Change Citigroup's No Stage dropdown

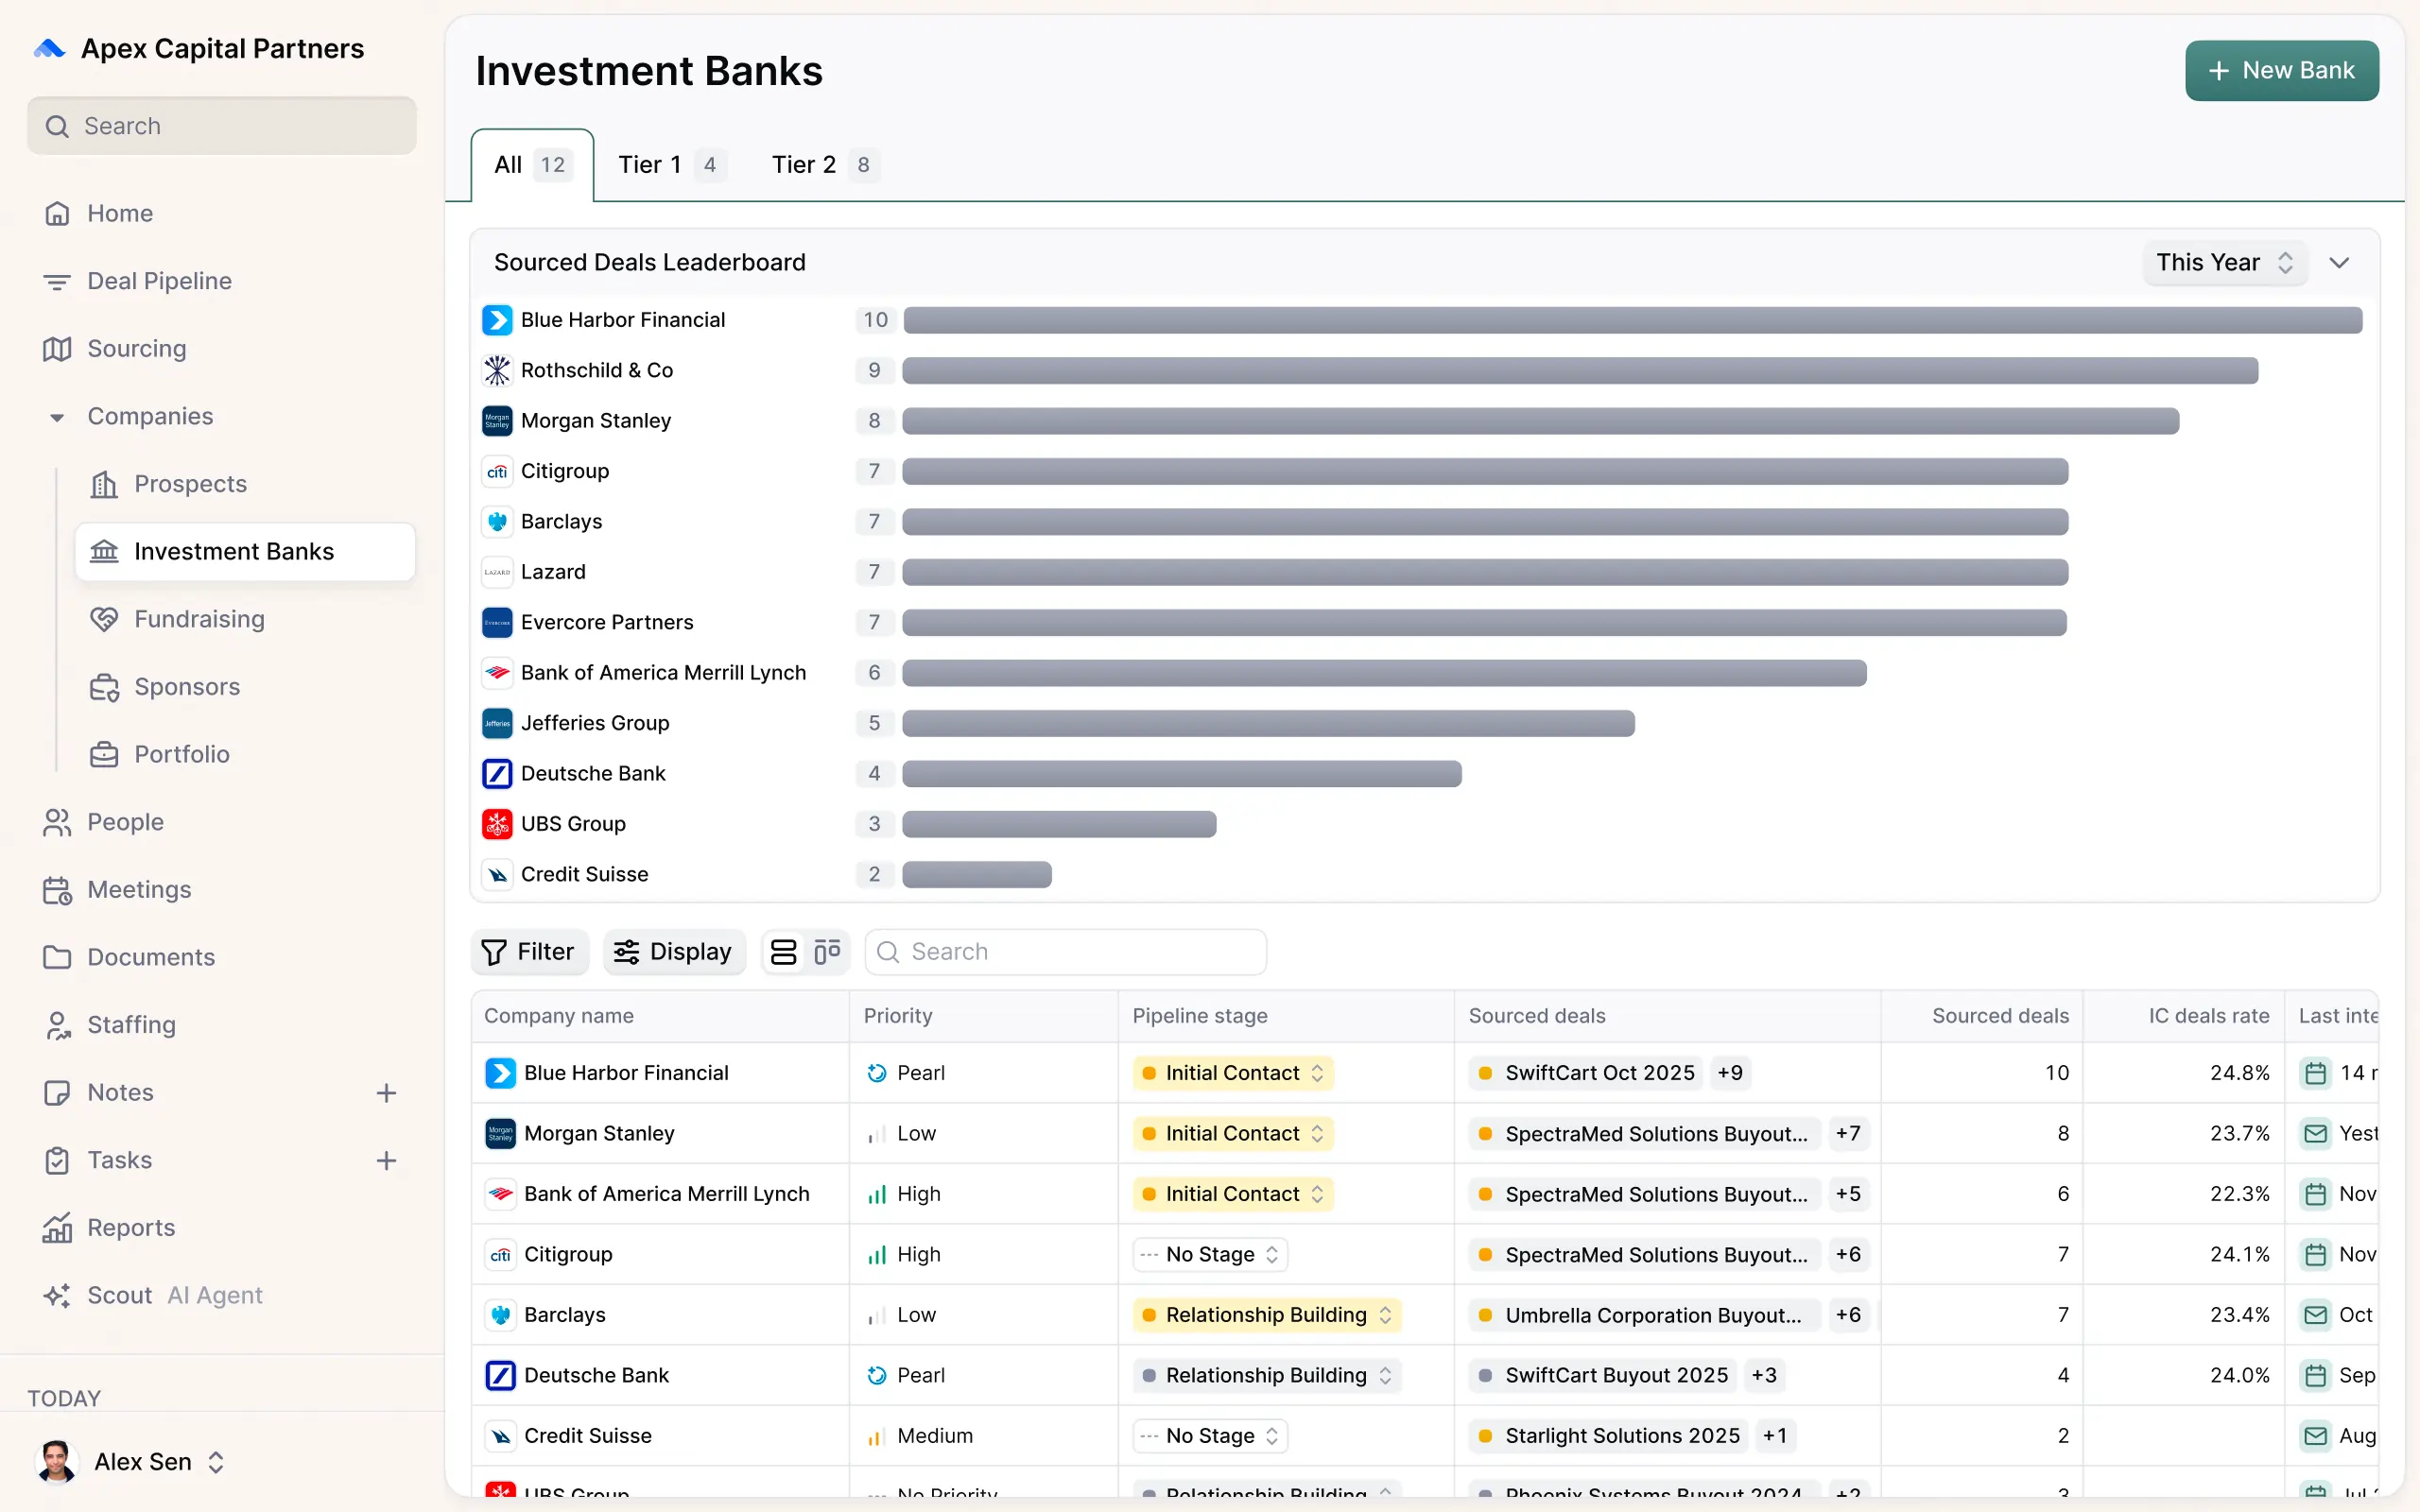pos(1210,1254)
